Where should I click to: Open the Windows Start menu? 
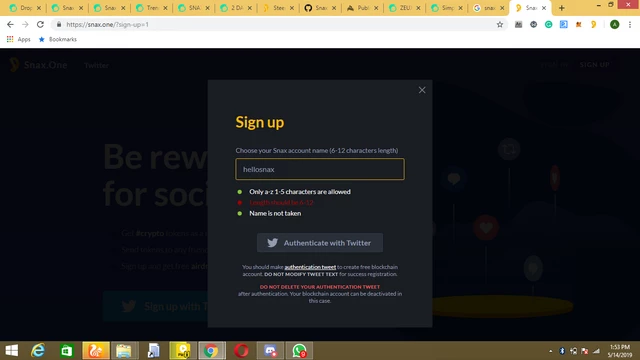12,351
